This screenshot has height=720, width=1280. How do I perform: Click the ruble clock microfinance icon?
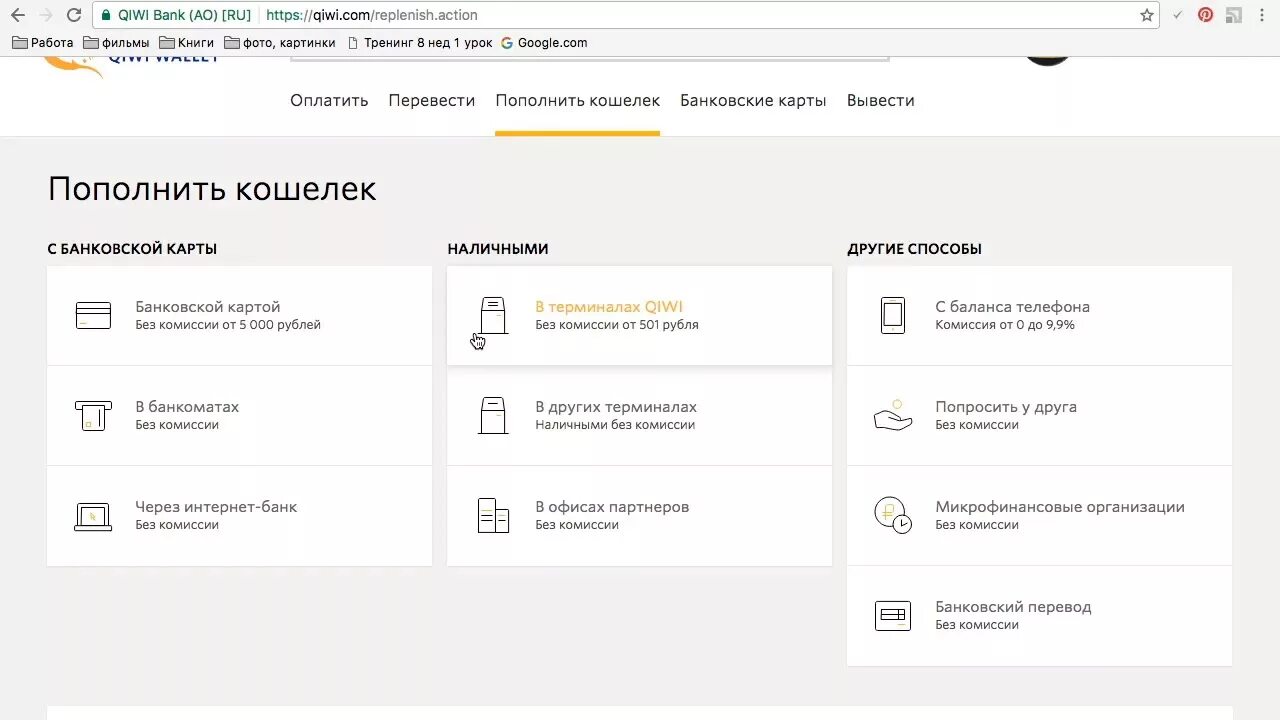pyautogui.click(x=893, y=515)
